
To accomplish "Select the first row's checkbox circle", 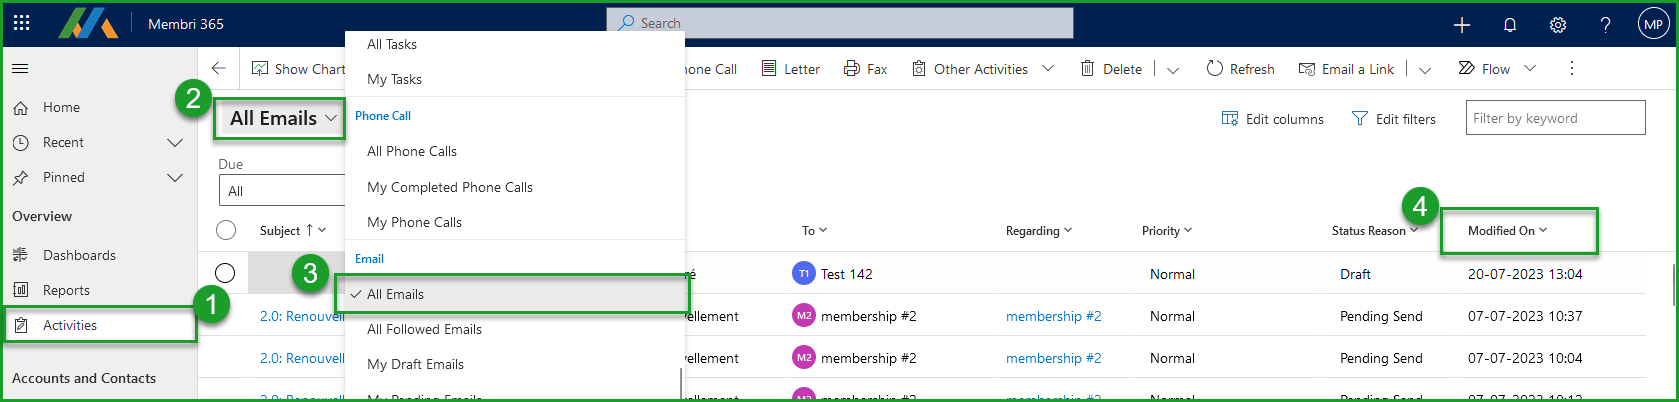I will coord(225,273).
